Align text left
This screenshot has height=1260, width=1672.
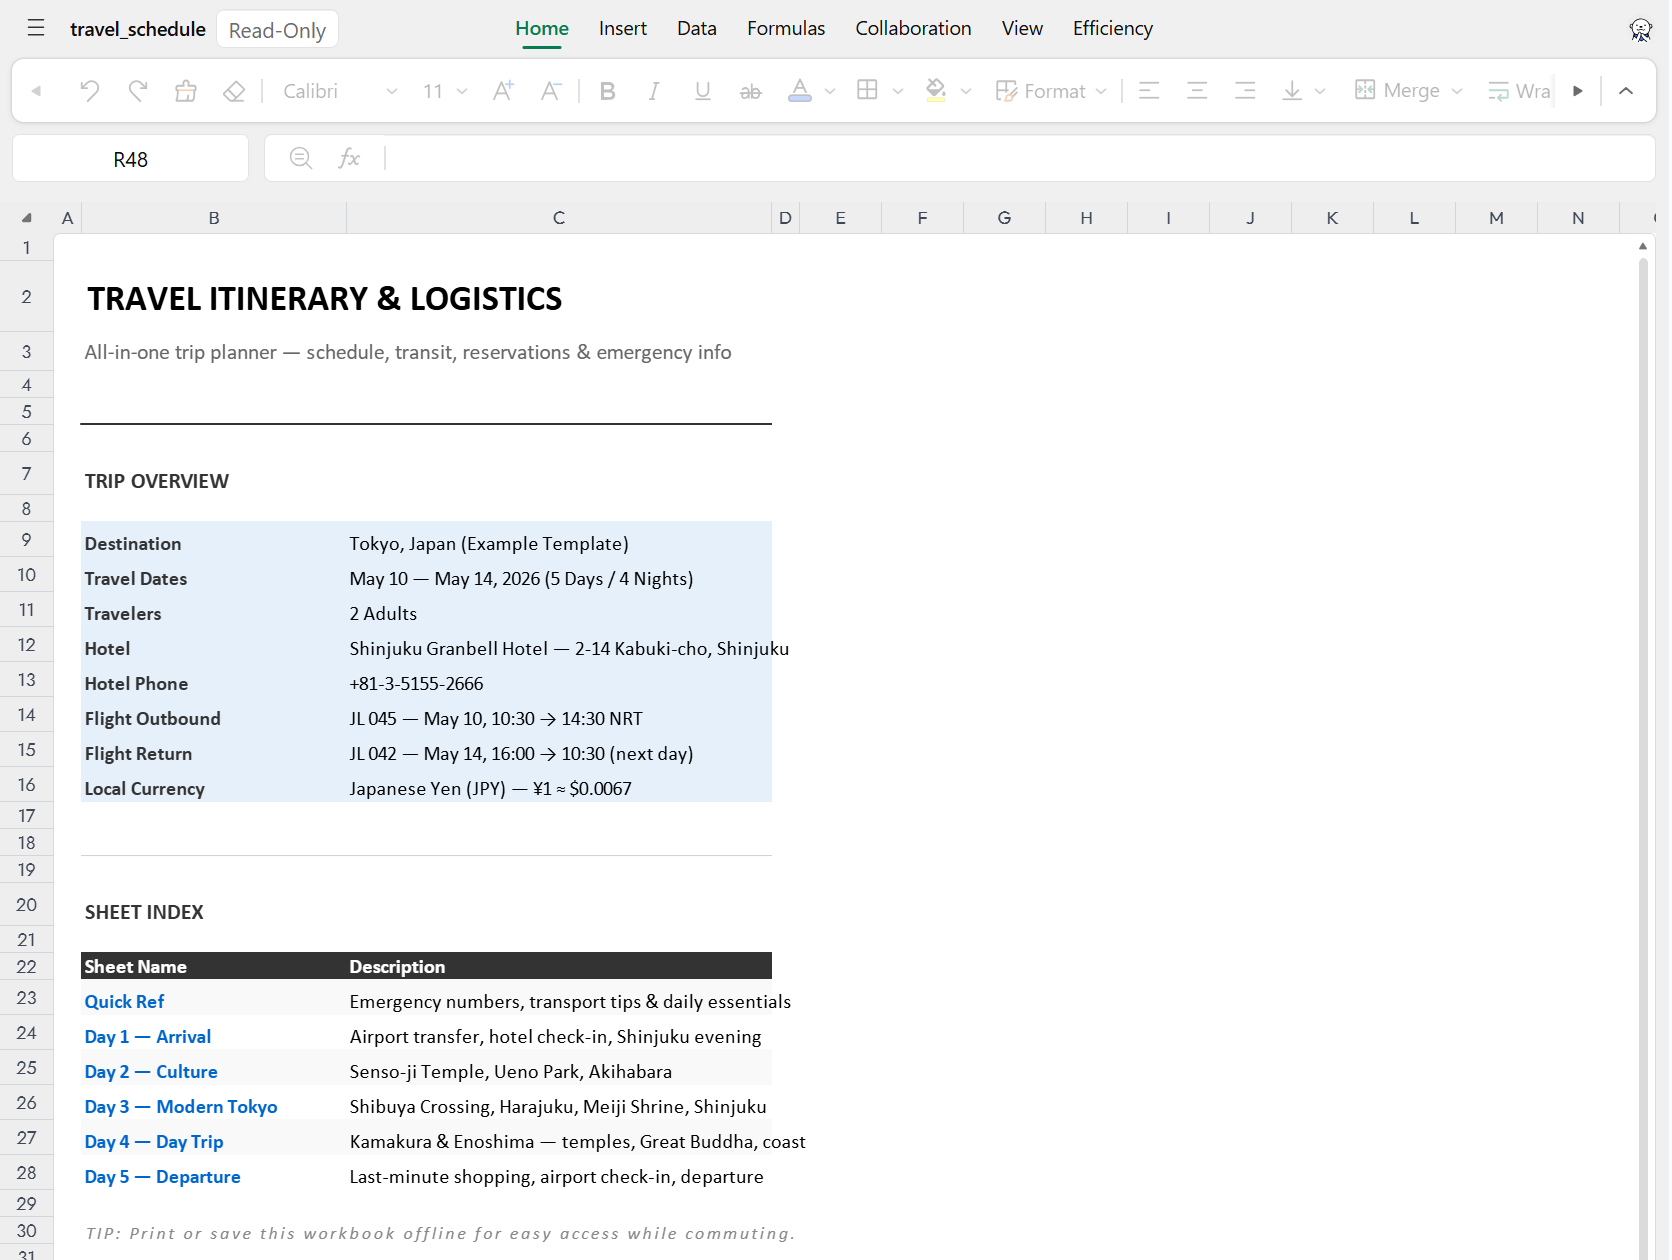point(1149,91)
